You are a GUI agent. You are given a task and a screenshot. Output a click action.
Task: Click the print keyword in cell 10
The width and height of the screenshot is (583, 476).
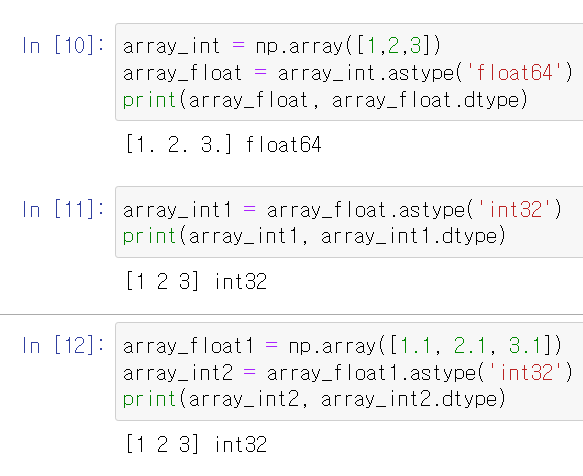click(149, 100)
